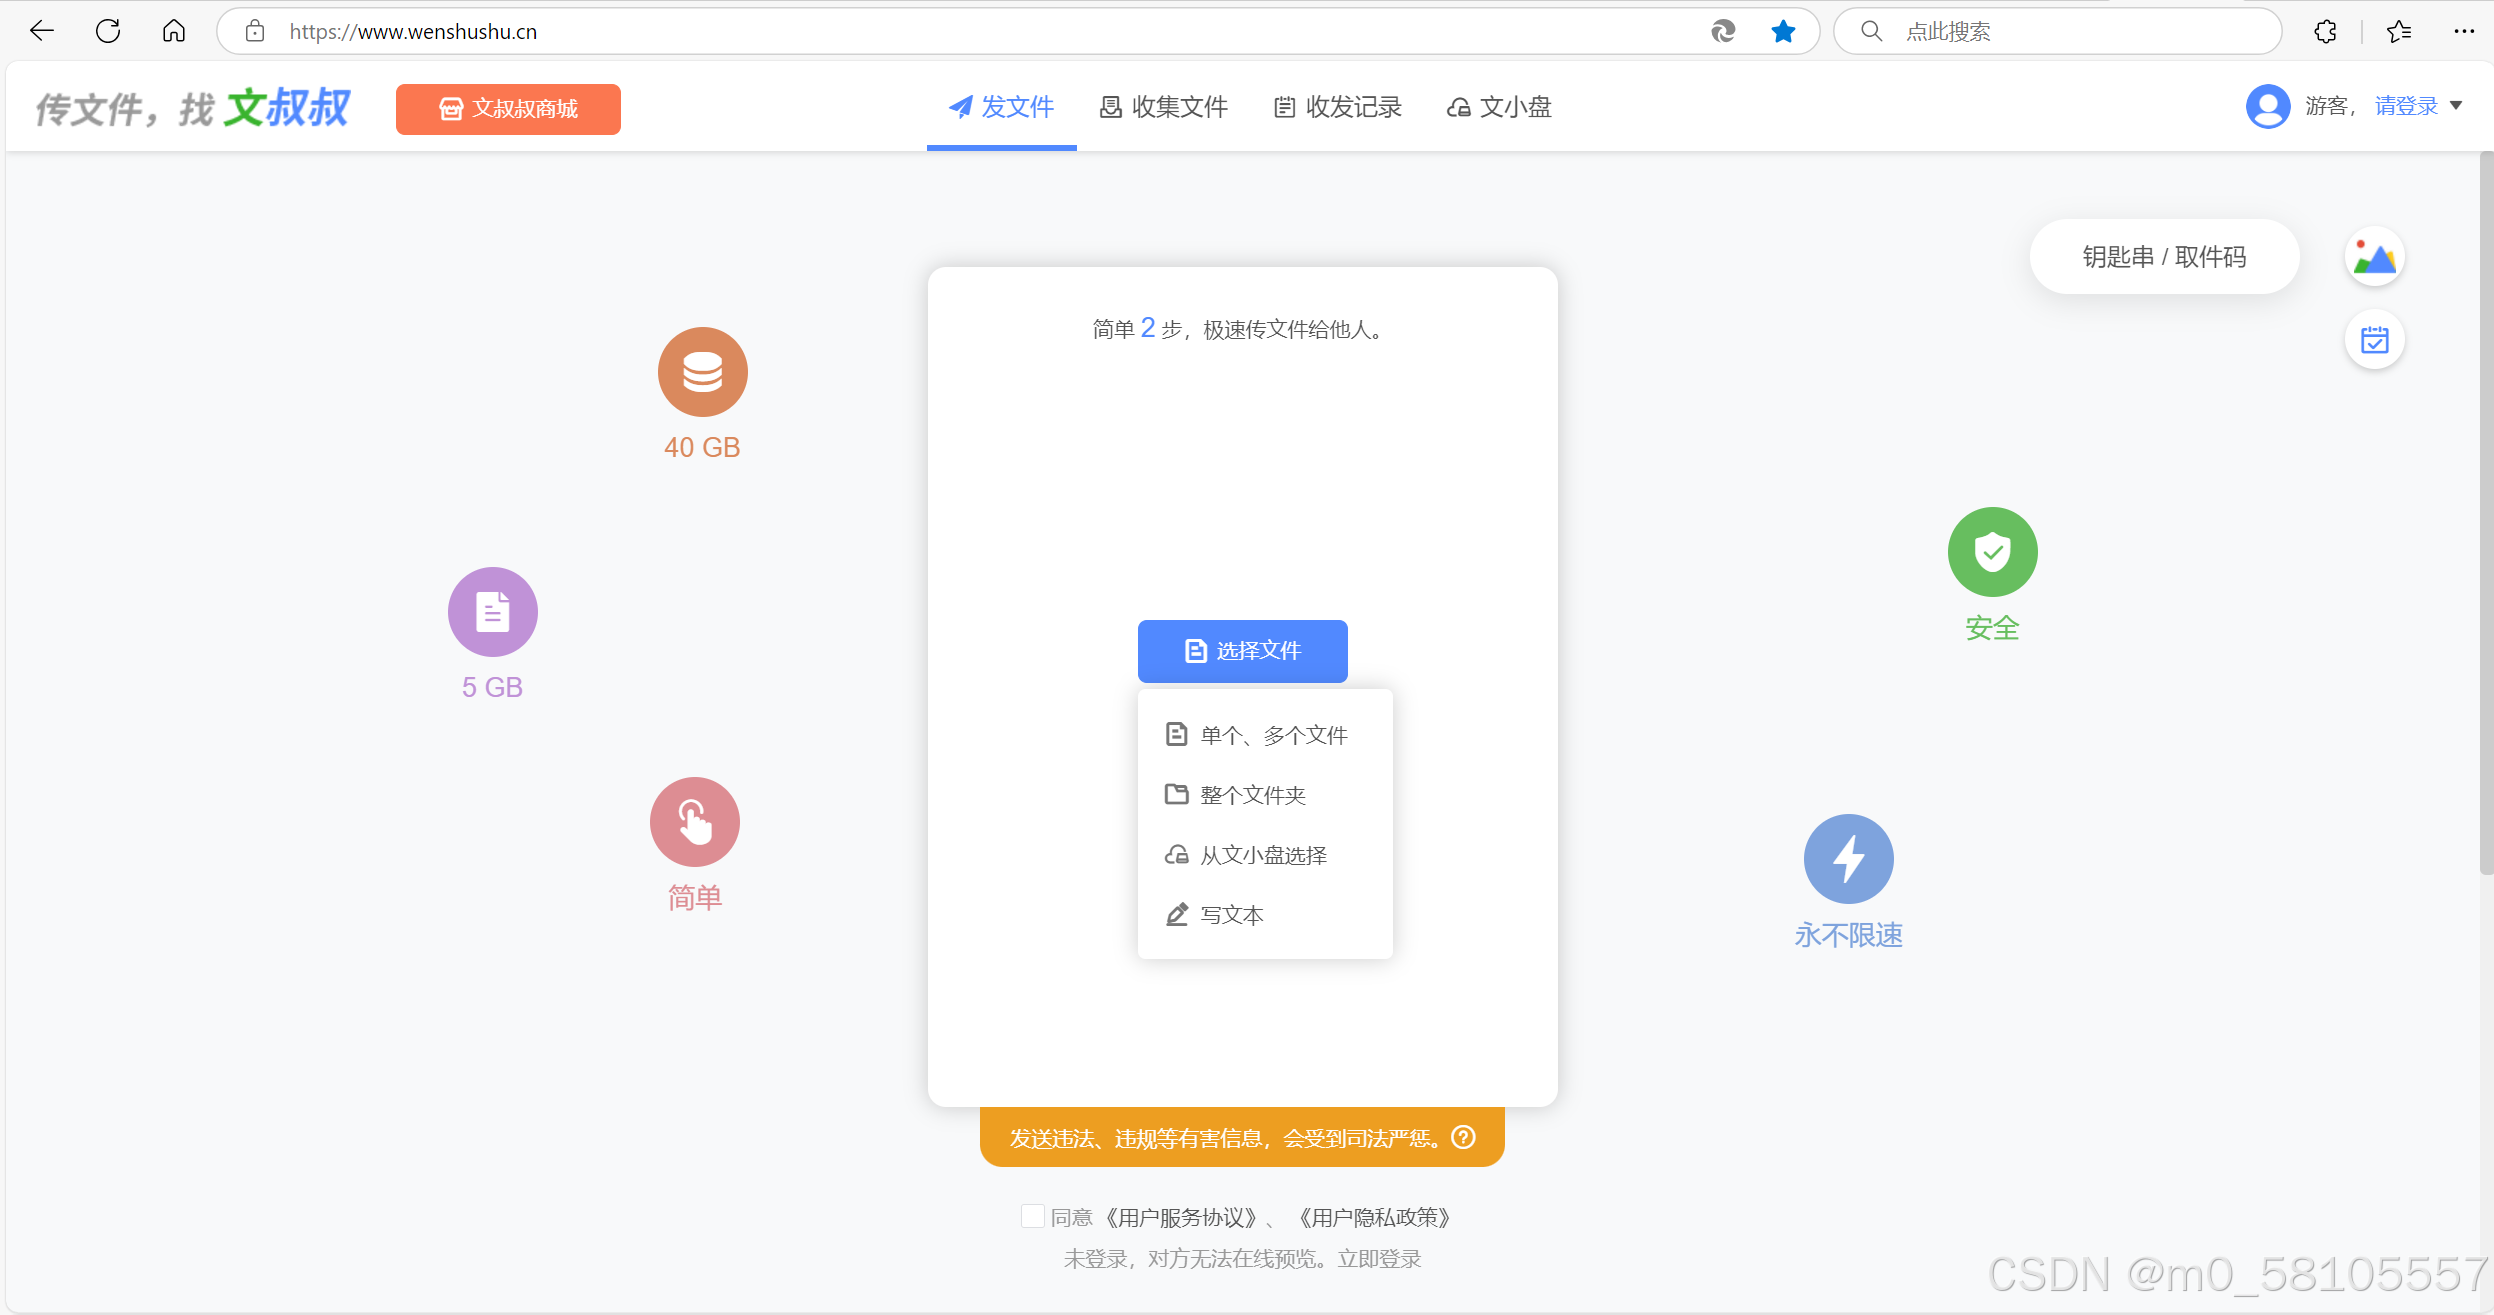Expand the login dropdown arrow

(x=2456, y=106)
